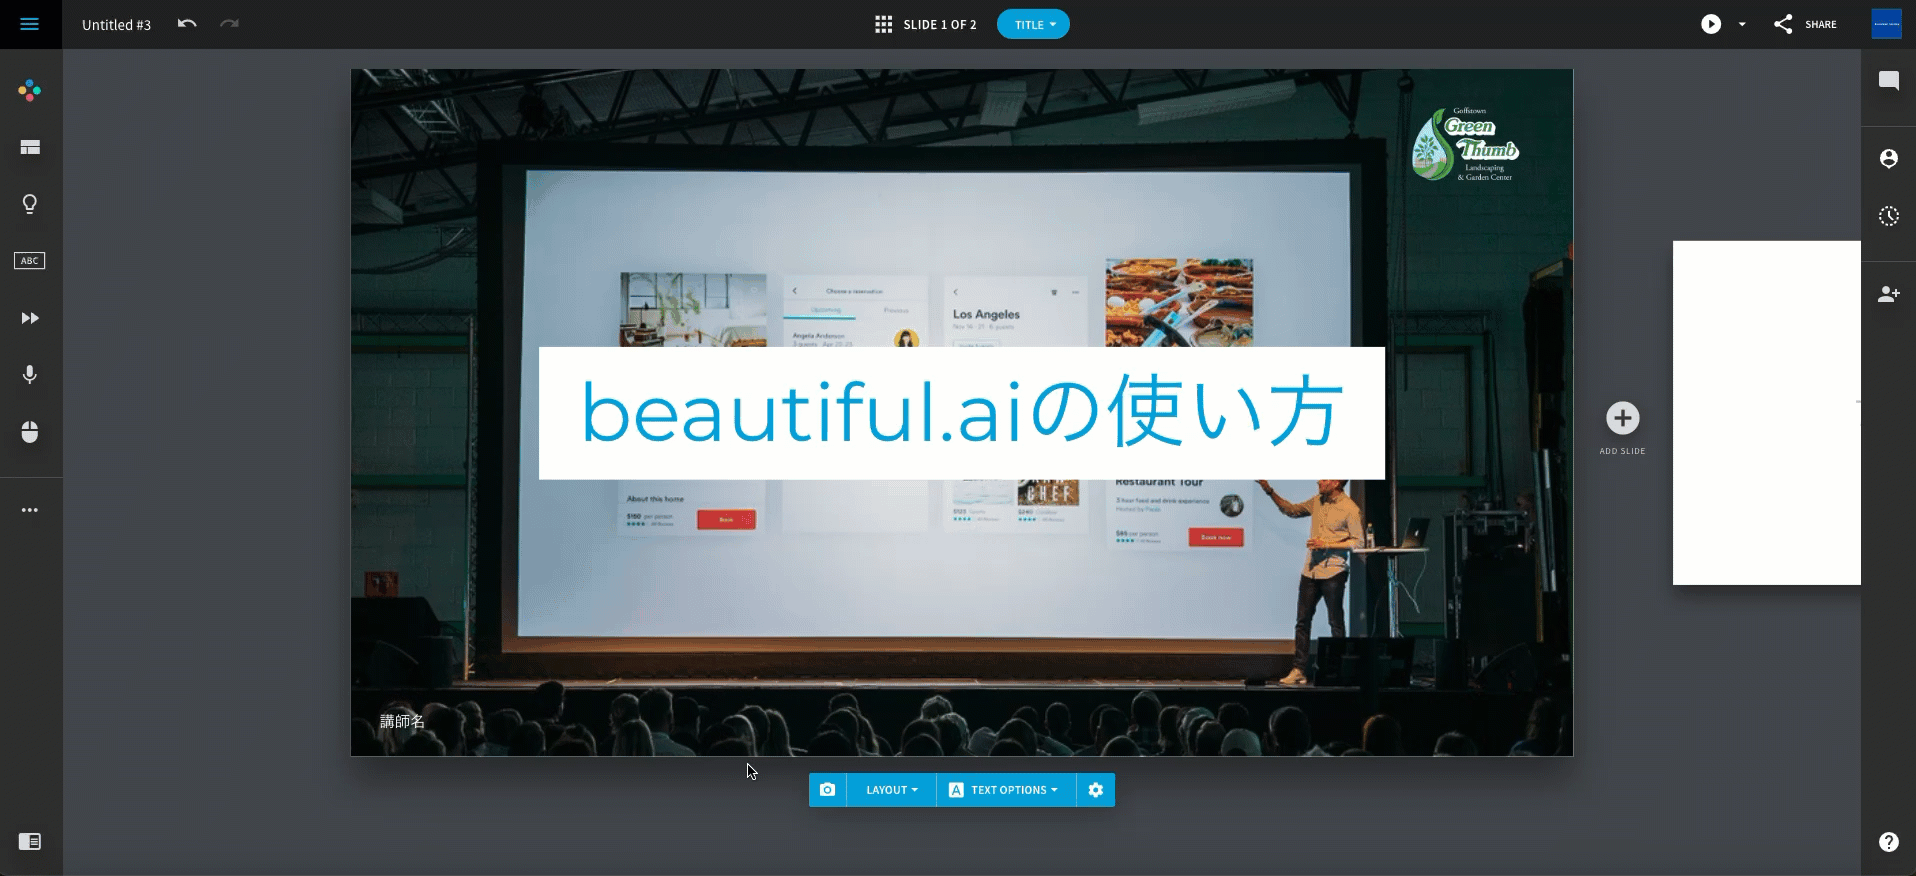This screenshot has width=1916, height=876.
Task: Click the Untitled #3 presentation name
Action: pyautogui.click(x=116, y=25)
